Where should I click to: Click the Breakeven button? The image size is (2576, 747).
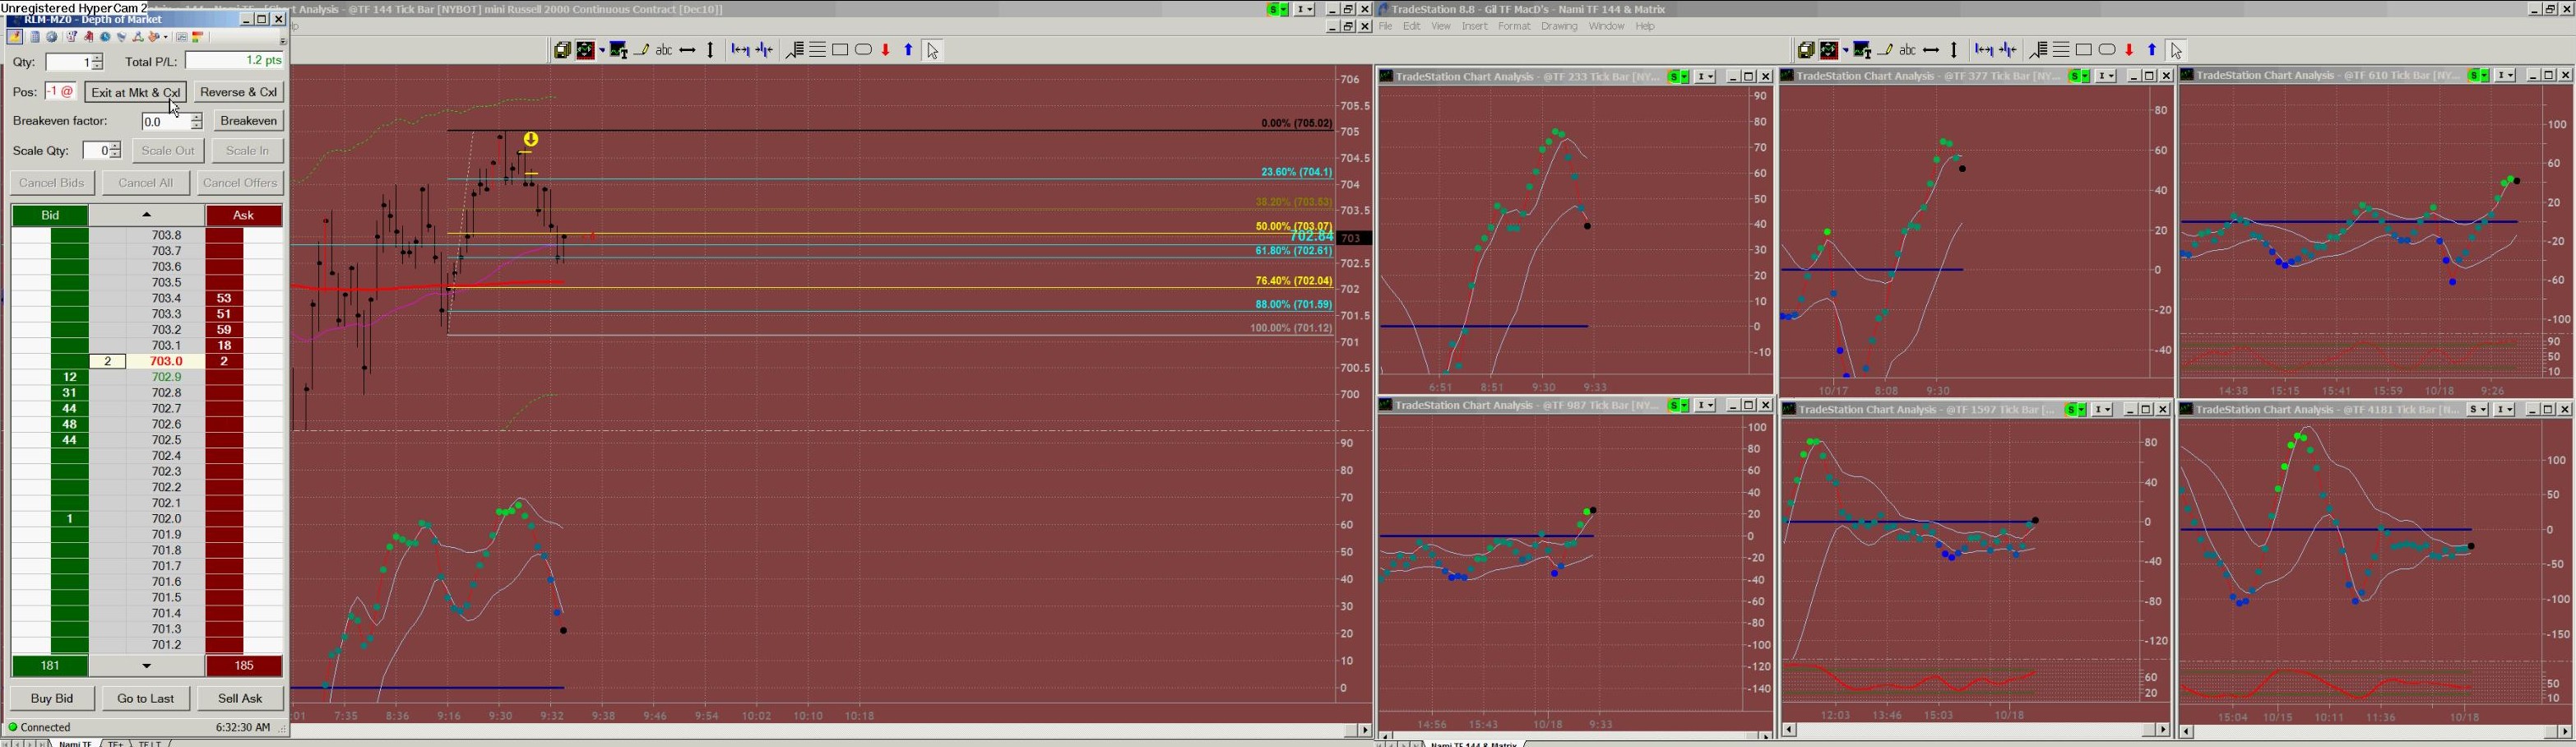249,121
